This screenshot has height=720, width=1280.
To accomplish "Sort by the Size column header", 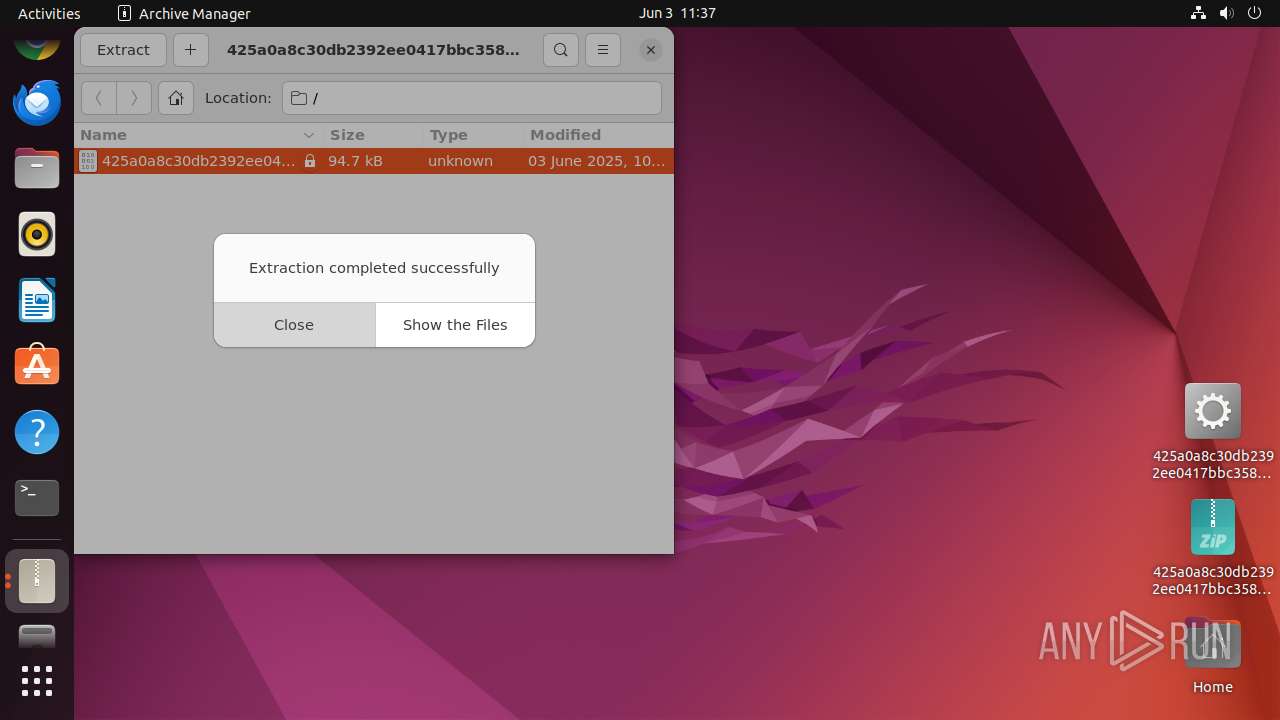I will 372,135.
